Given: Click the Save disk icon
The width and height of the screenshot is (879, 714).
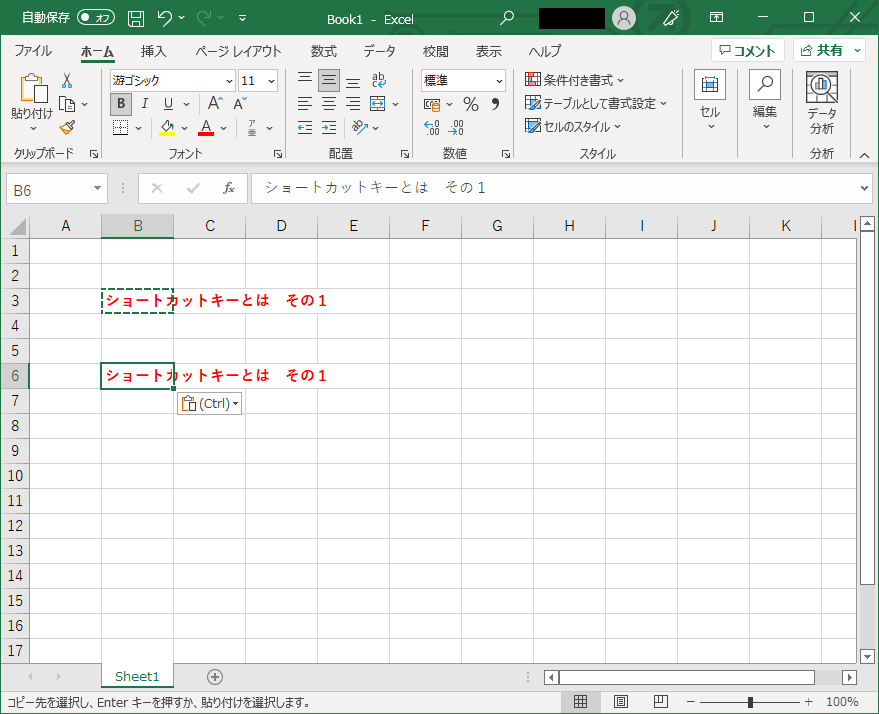Looking at the screenshot, I should pyautogui.click(x=136, y=18).
